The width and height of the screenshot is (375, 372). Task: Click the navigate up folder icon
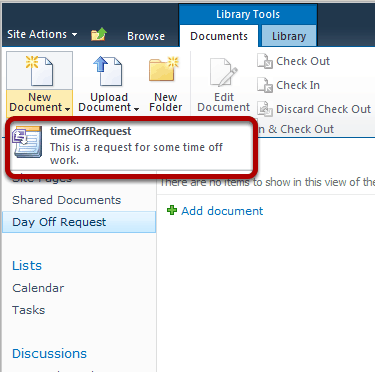tap(99, 34)
